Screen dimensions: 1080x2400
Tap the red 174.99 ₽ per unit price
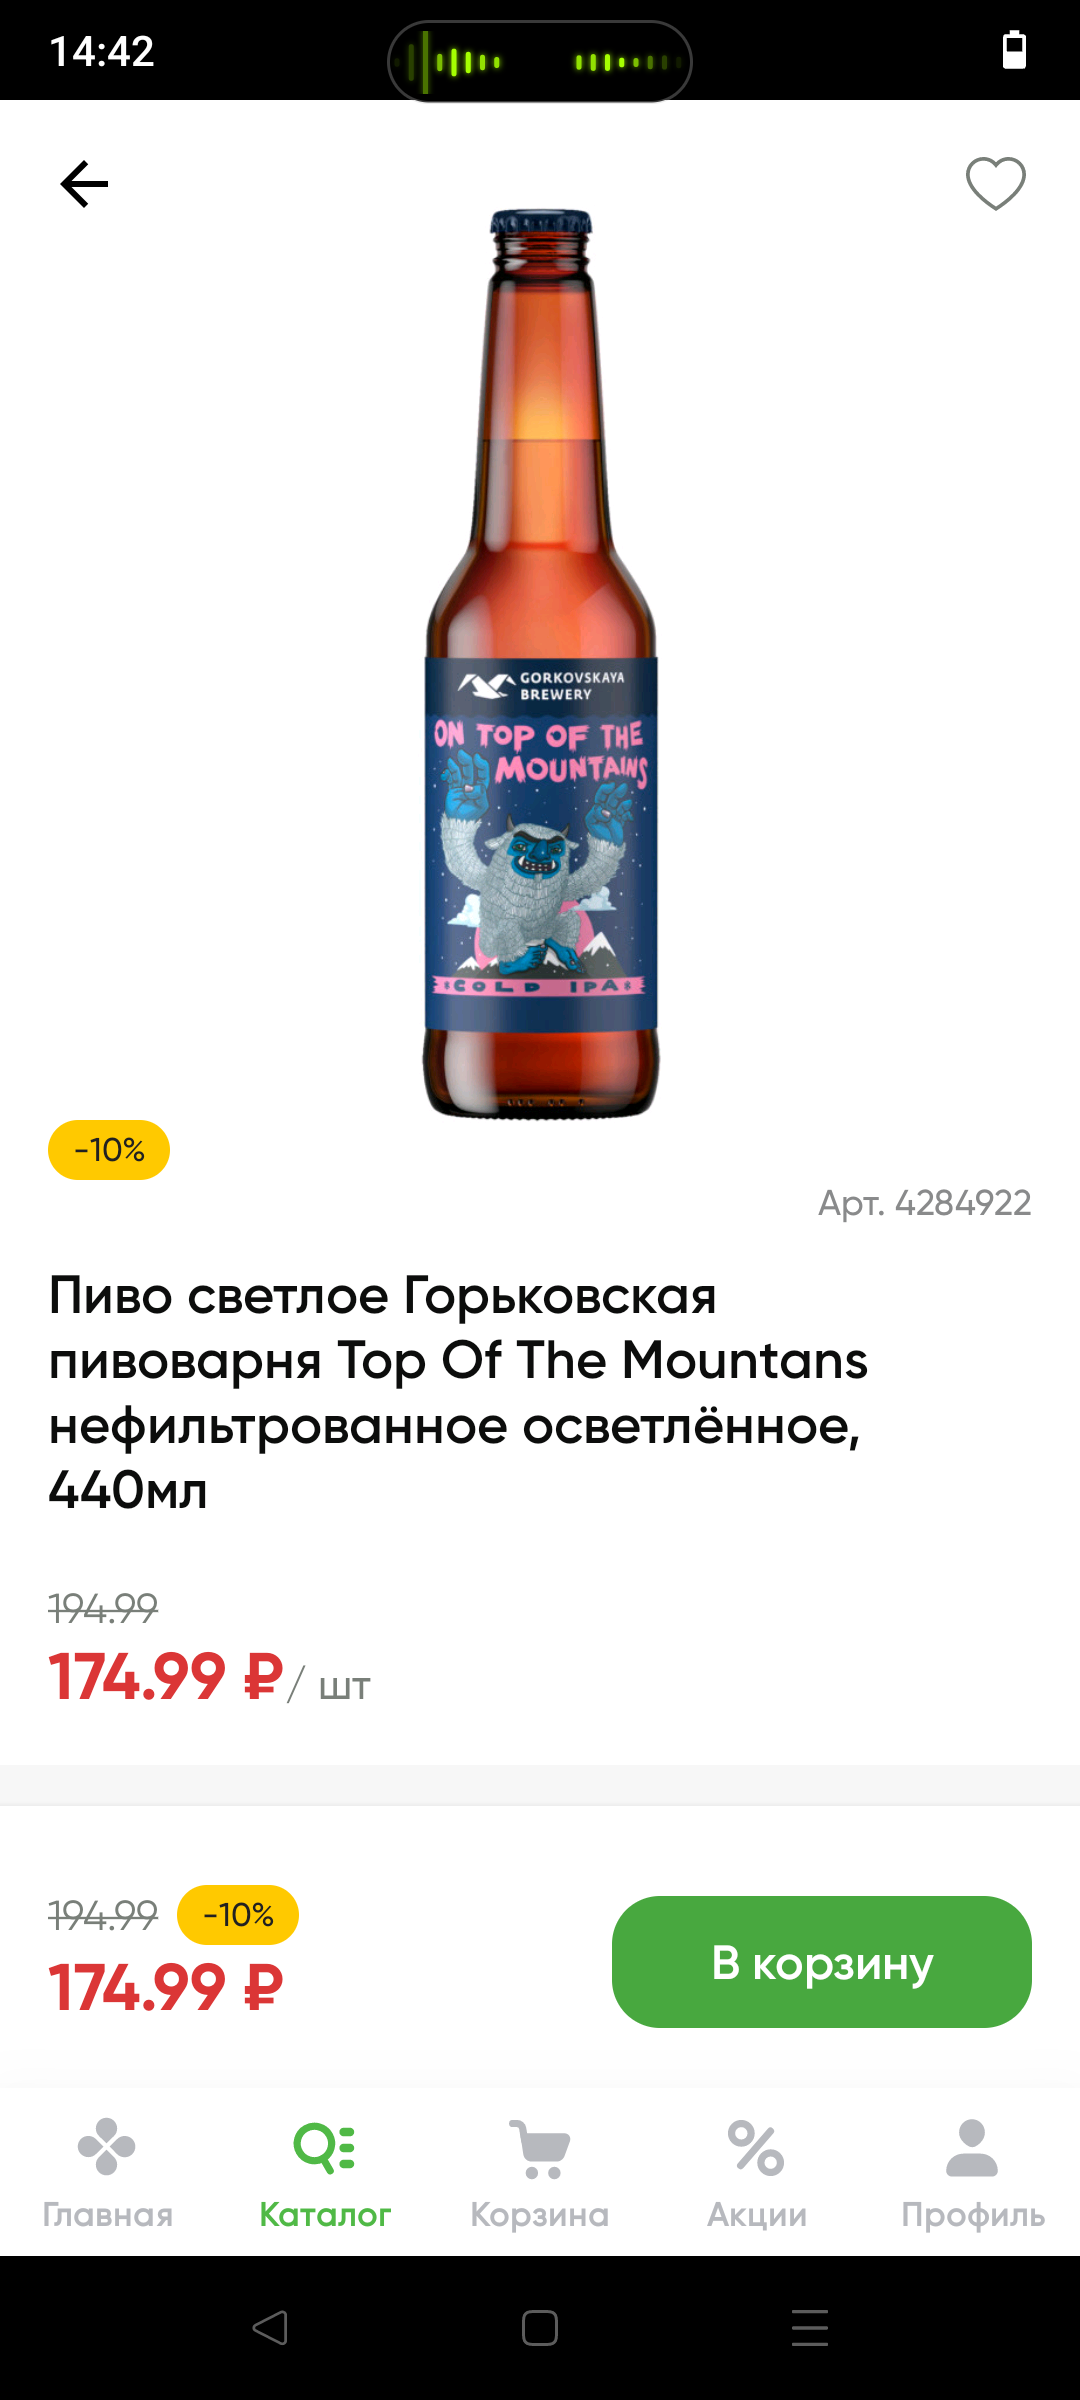[166, 1677]
